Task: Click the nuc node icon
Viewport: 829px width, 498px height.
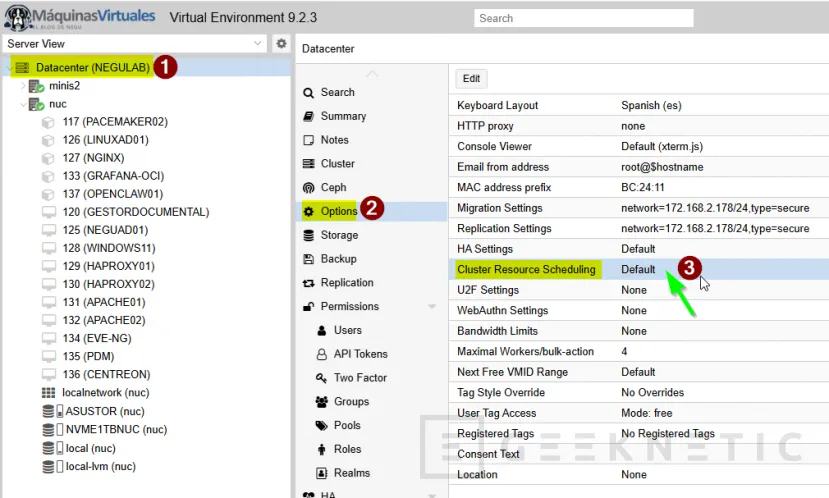Action: click(x=36, y=104)
